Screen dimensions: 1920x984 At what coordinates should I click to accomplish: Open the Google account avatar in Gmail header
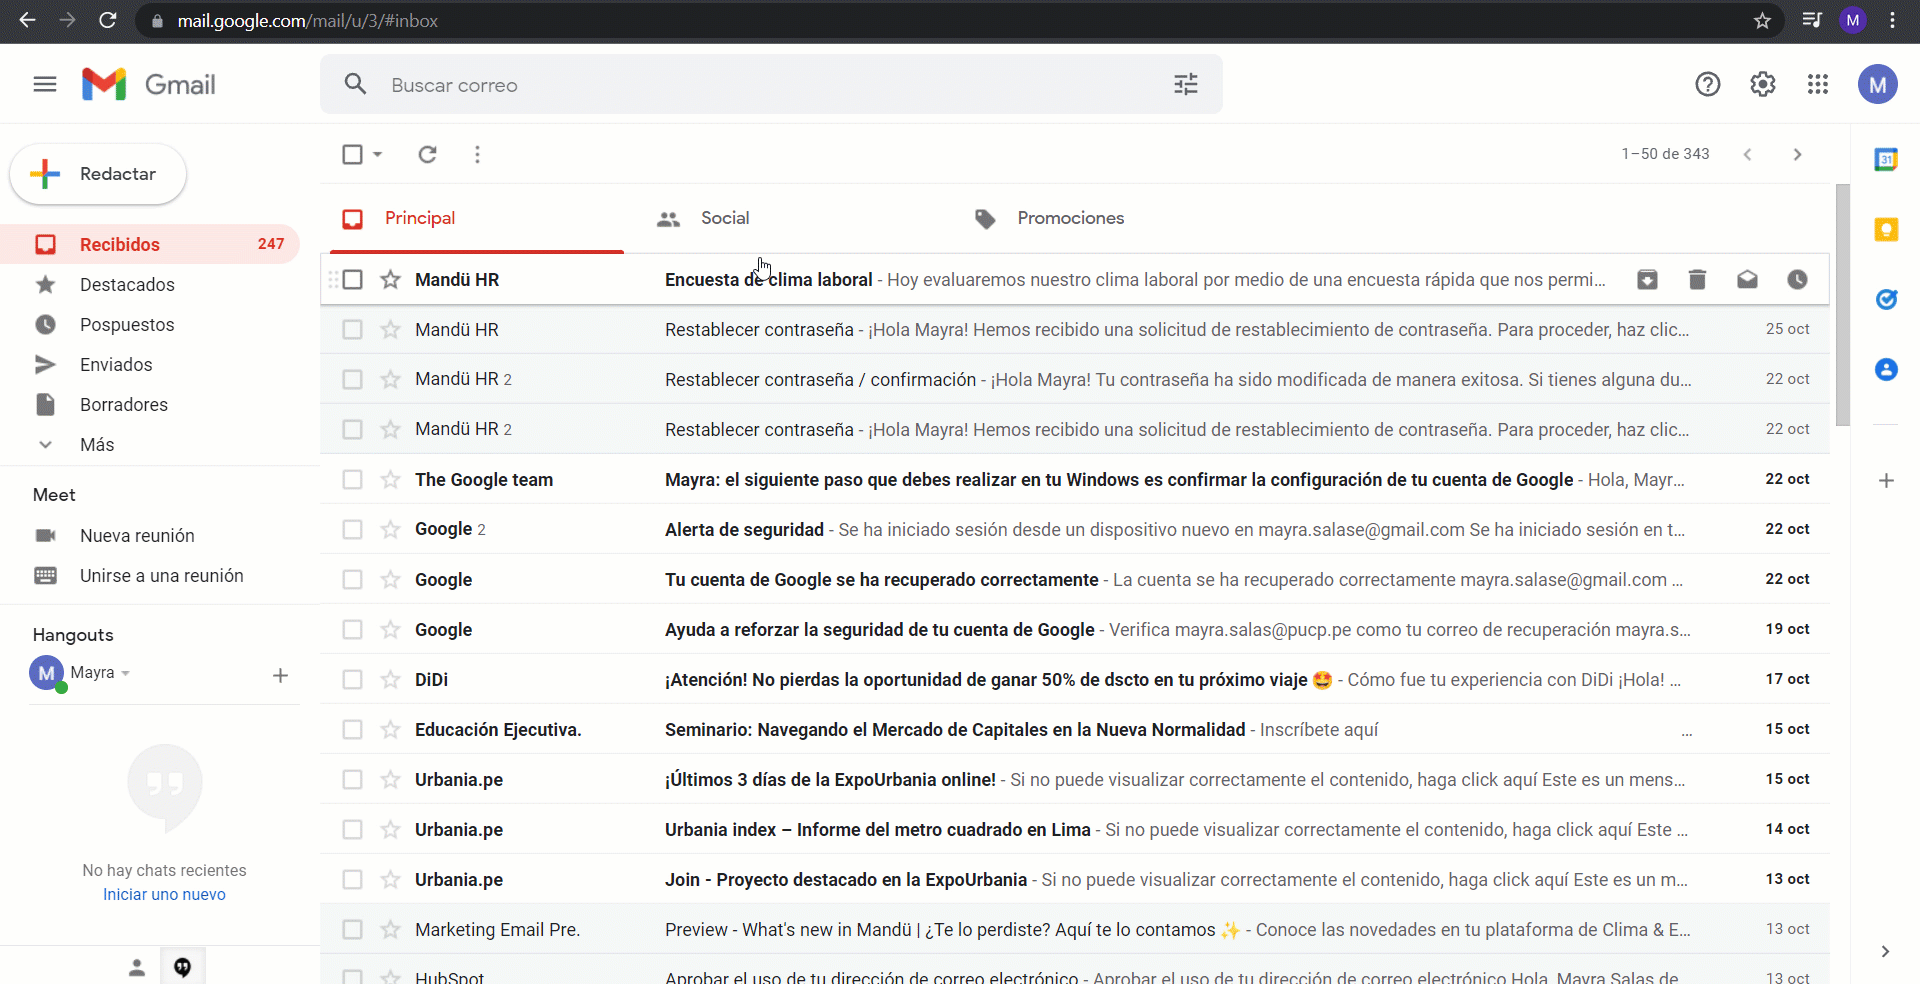coord(1878,85)
